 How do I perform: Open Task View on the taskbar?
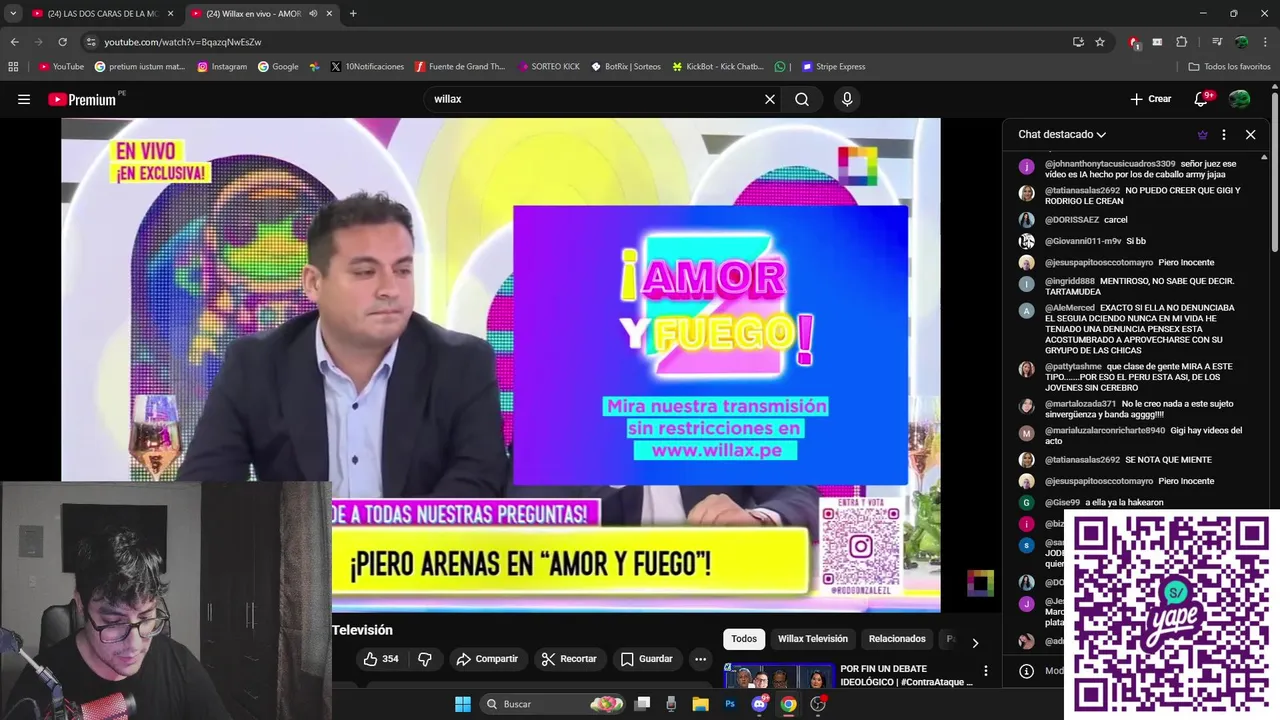pos(643,704)
